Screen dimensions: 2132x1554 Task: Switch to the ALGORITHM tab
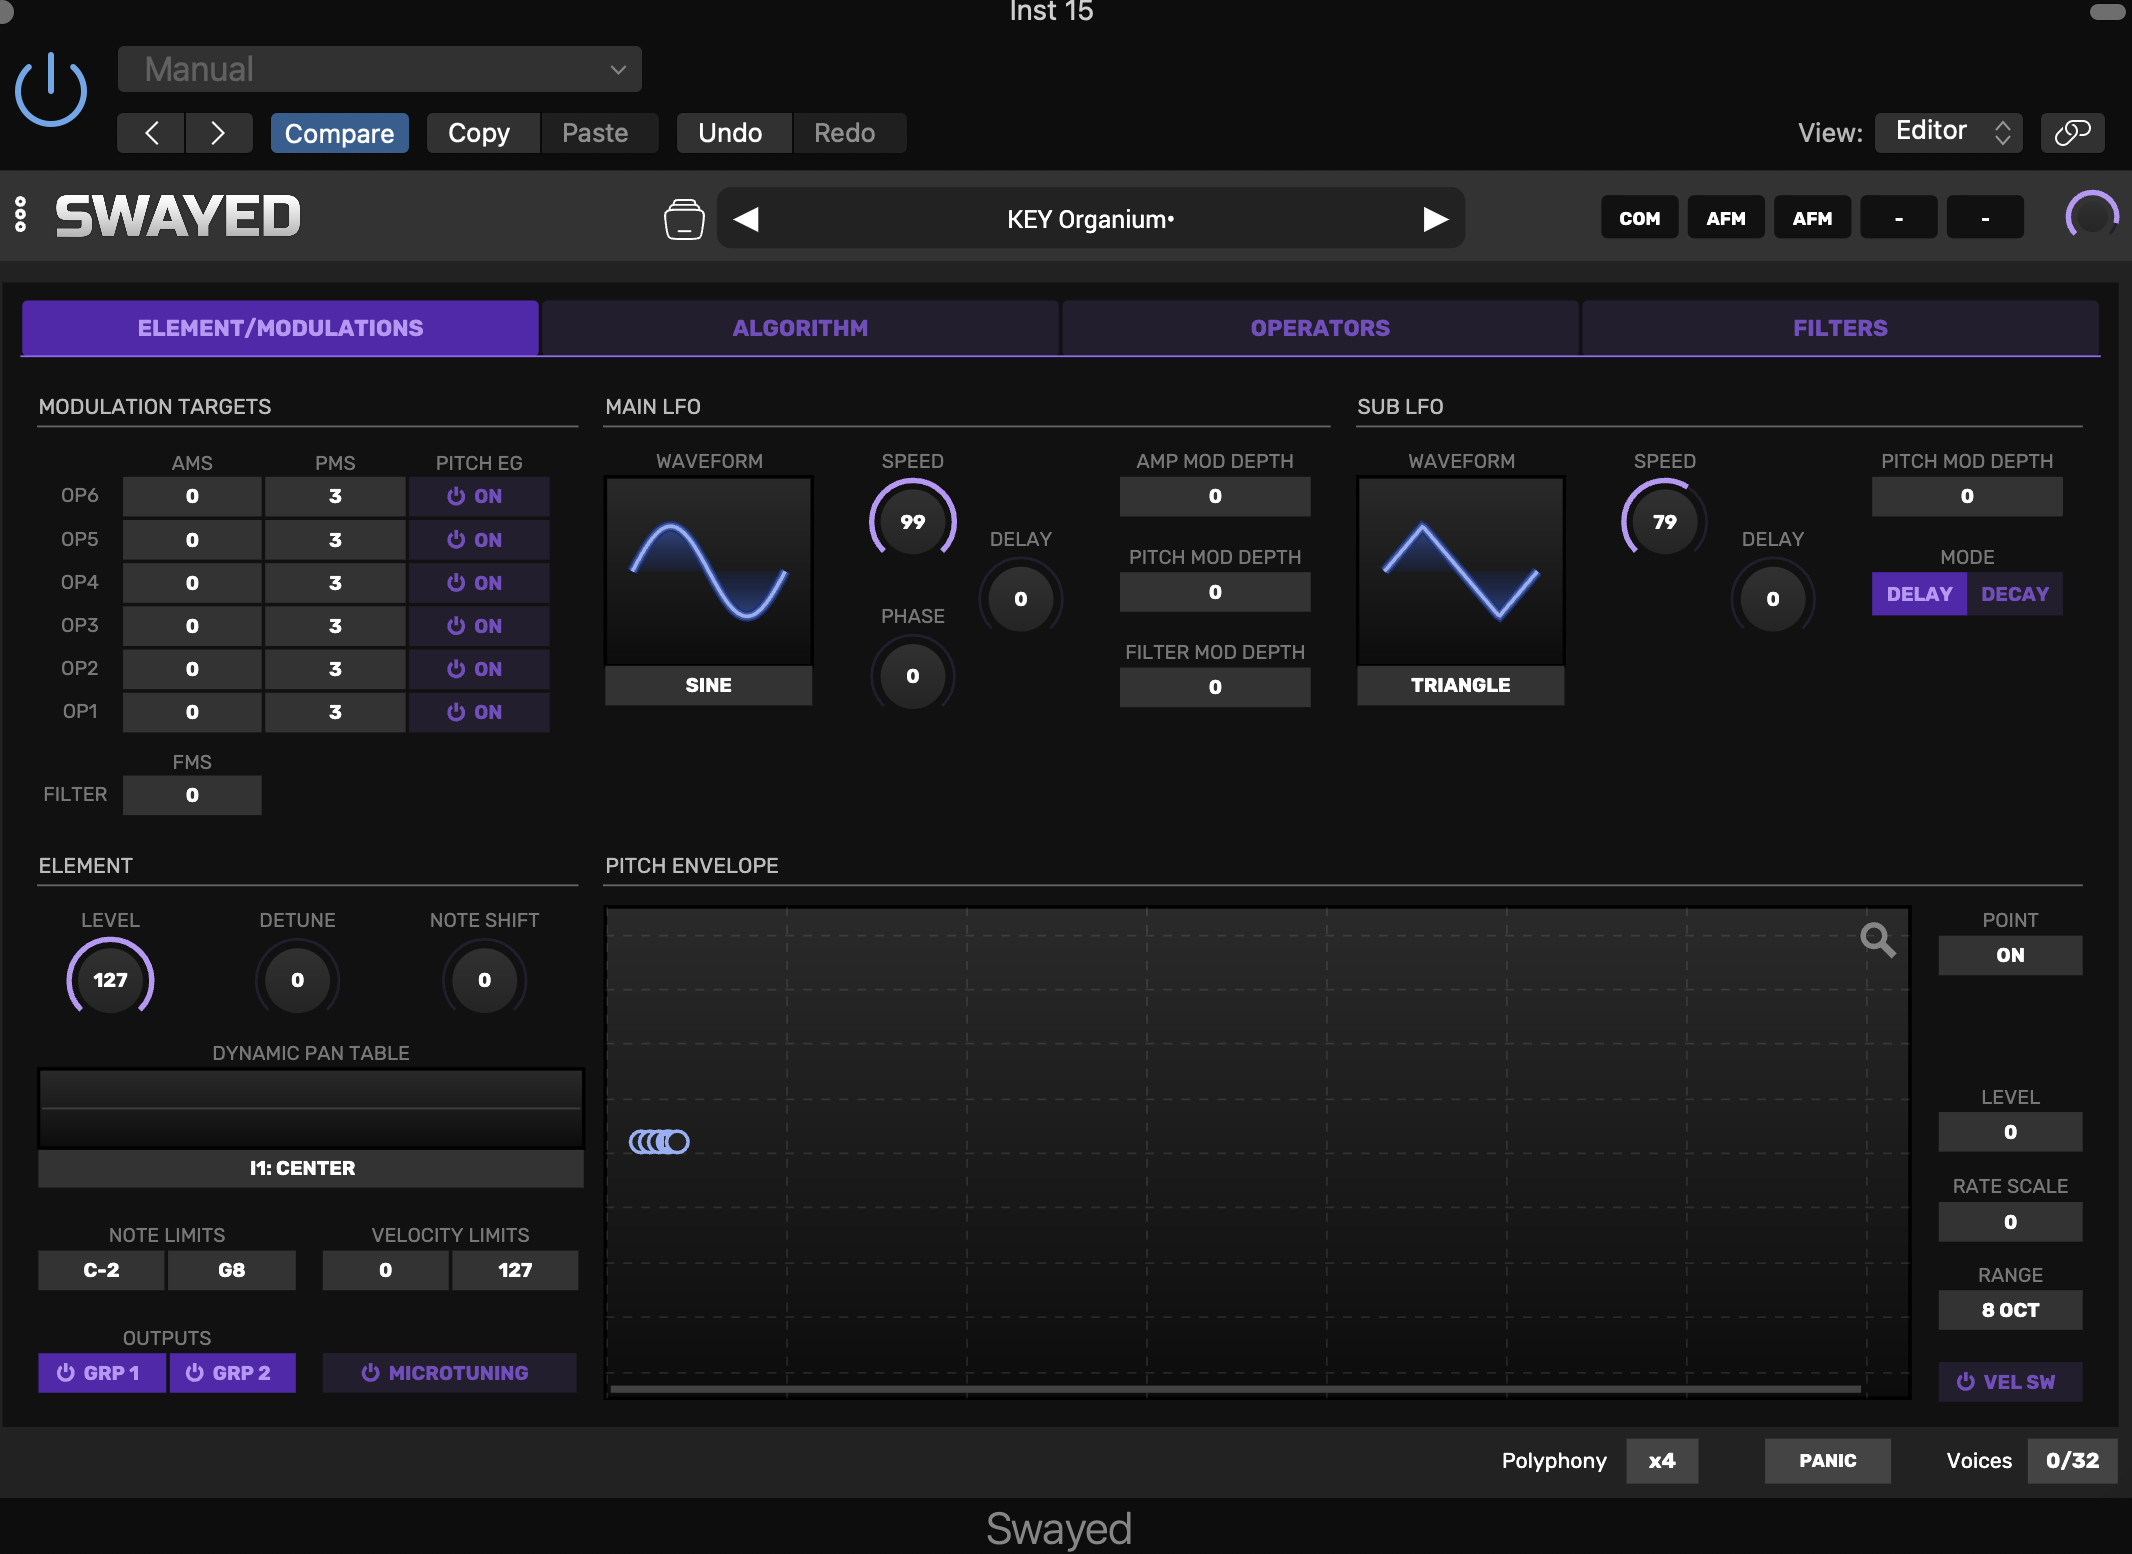click(x=800, y=328)
